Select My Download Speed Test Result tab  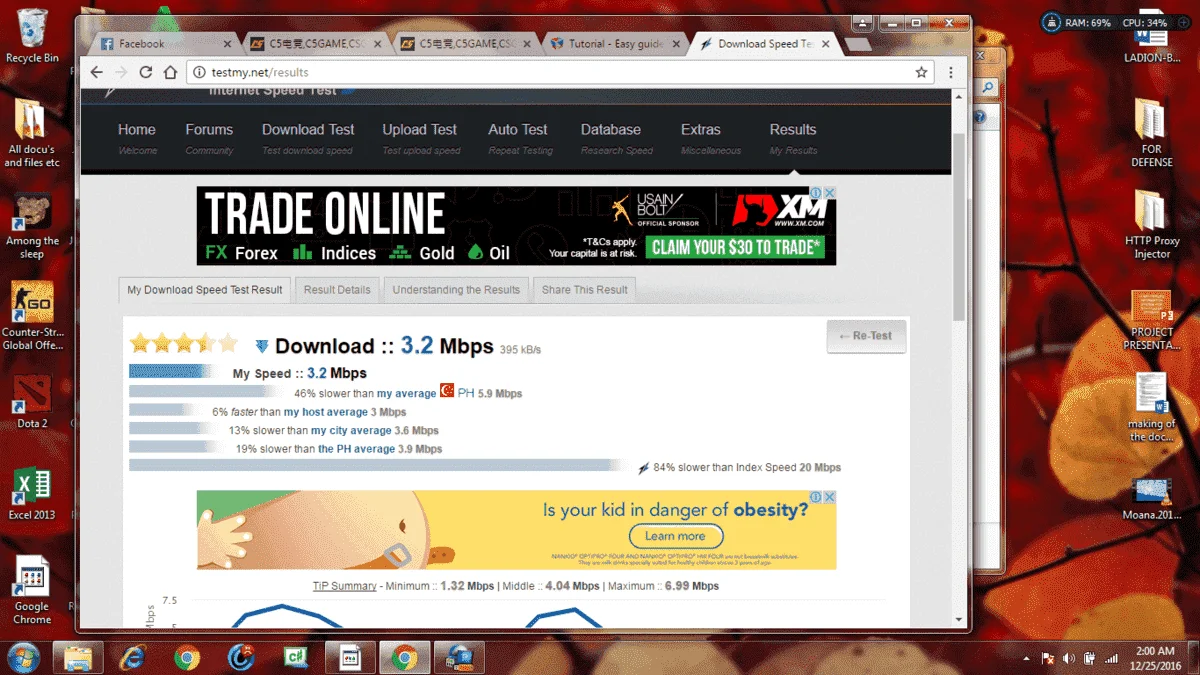coord(205,290)
